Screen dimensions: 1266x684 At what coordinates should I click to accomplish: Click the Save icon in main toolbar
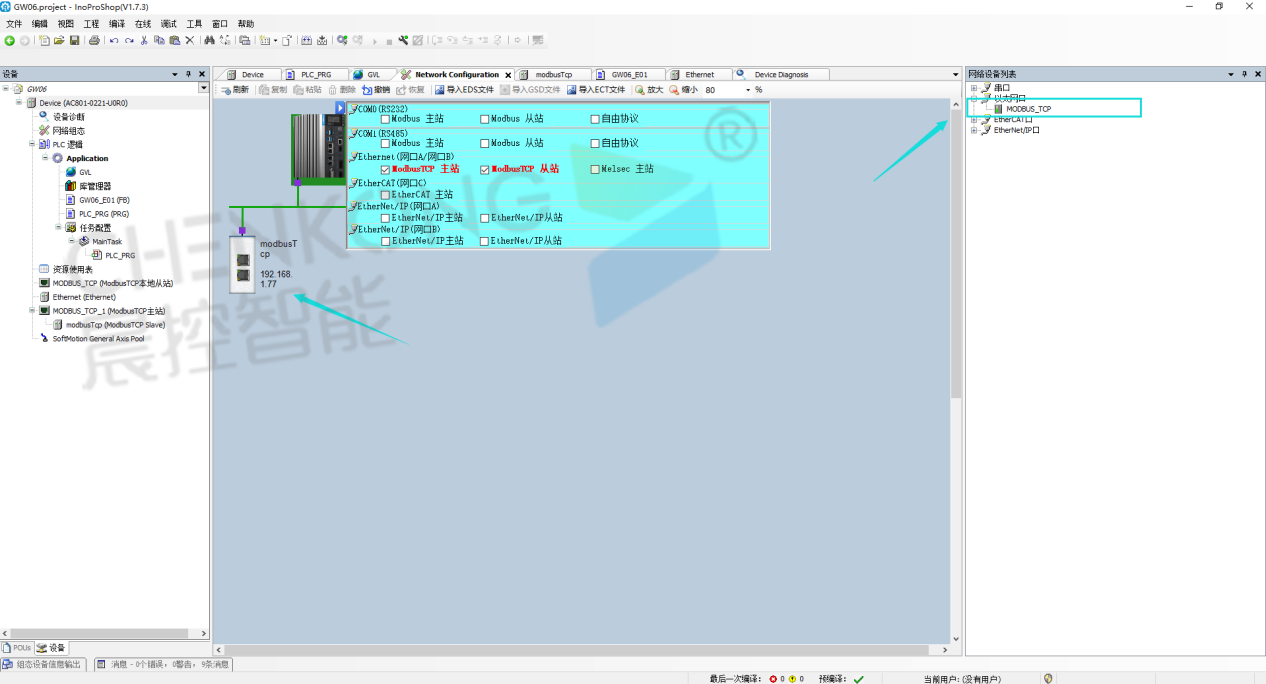74,41
